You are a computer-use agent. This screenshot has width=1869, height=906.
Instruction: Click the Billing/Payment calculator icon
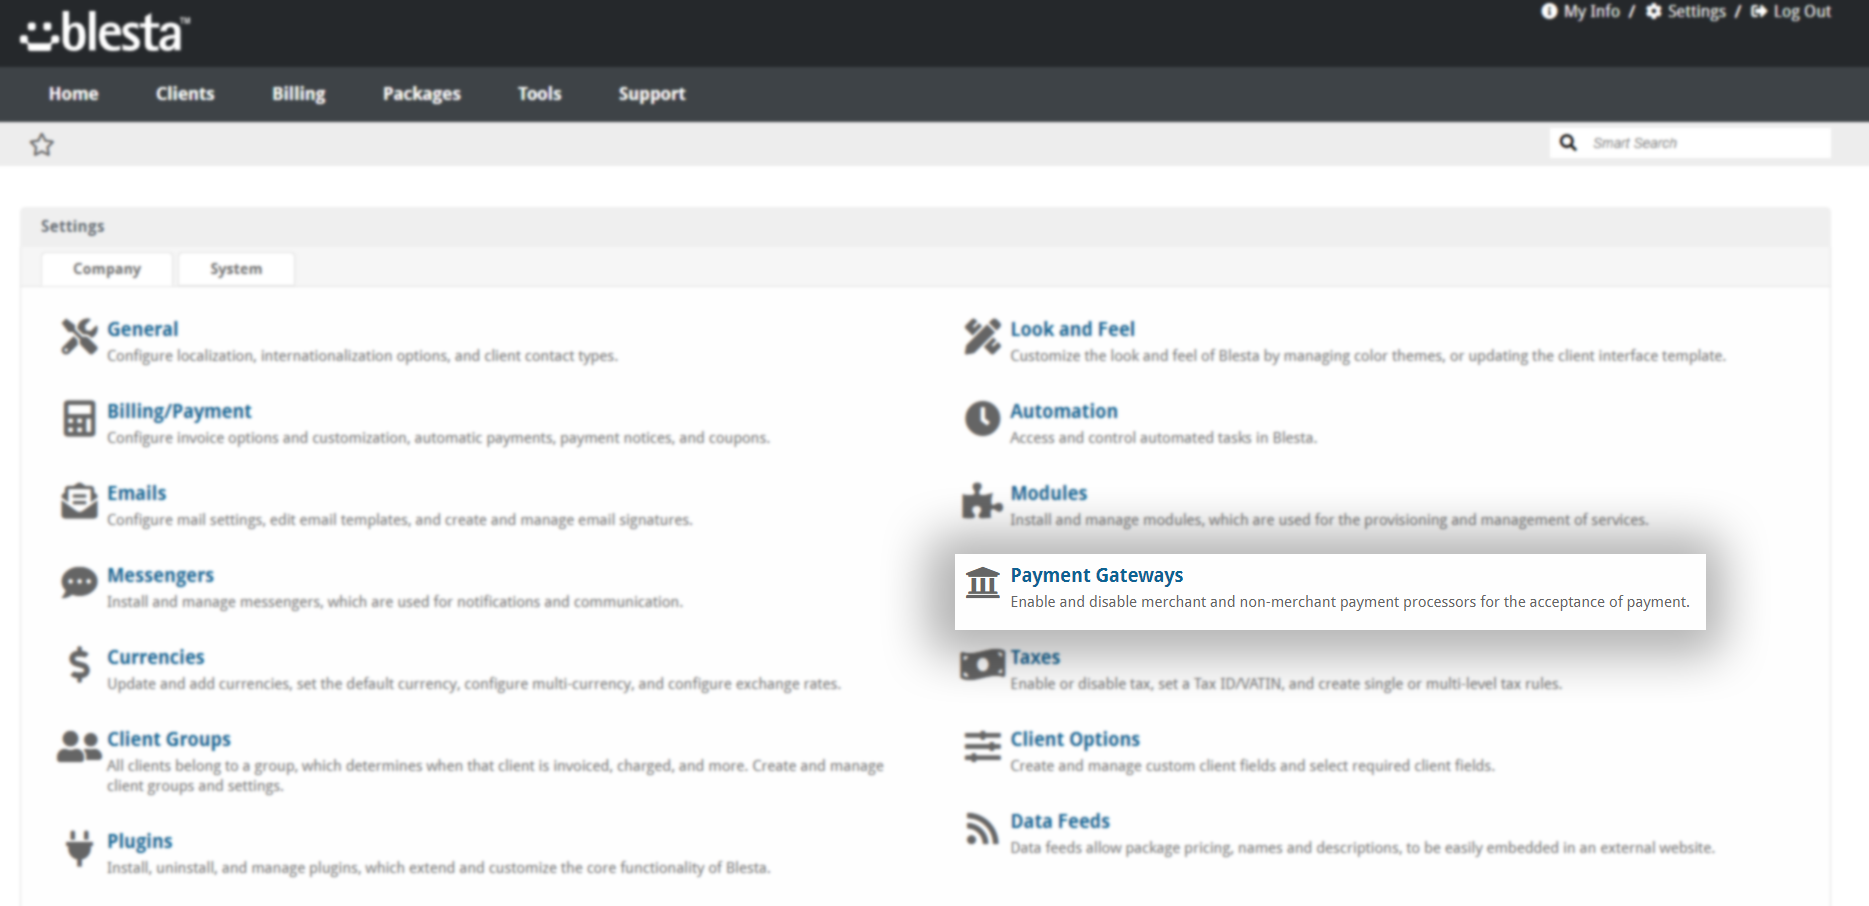tap(79, 419)
